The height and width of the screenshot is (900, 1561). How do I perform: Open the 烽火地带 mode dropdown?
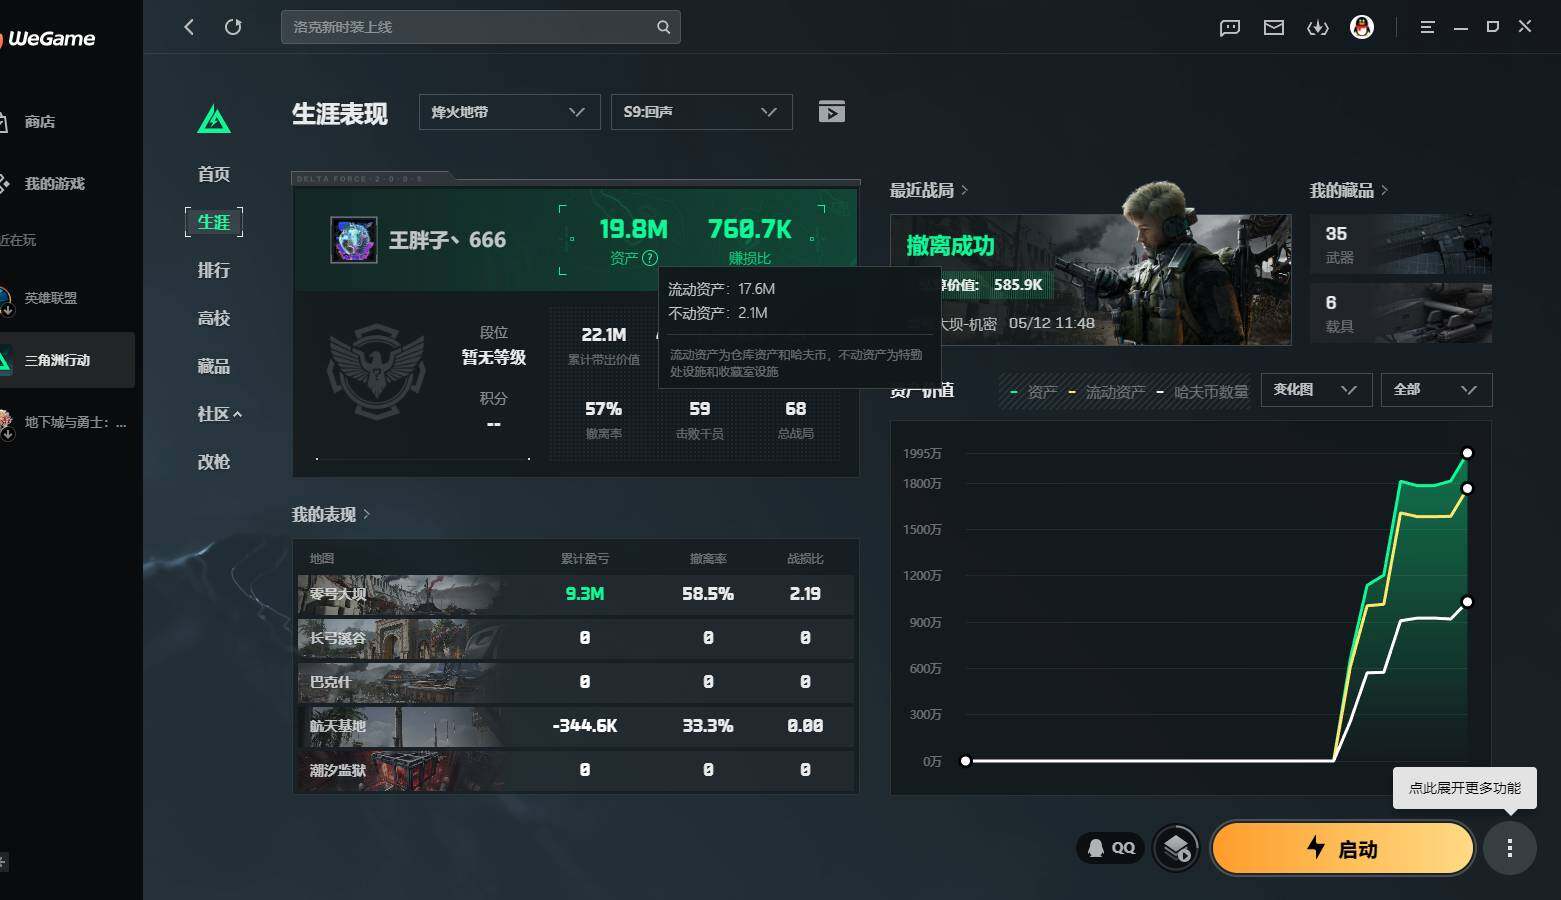tap(509, 112)
